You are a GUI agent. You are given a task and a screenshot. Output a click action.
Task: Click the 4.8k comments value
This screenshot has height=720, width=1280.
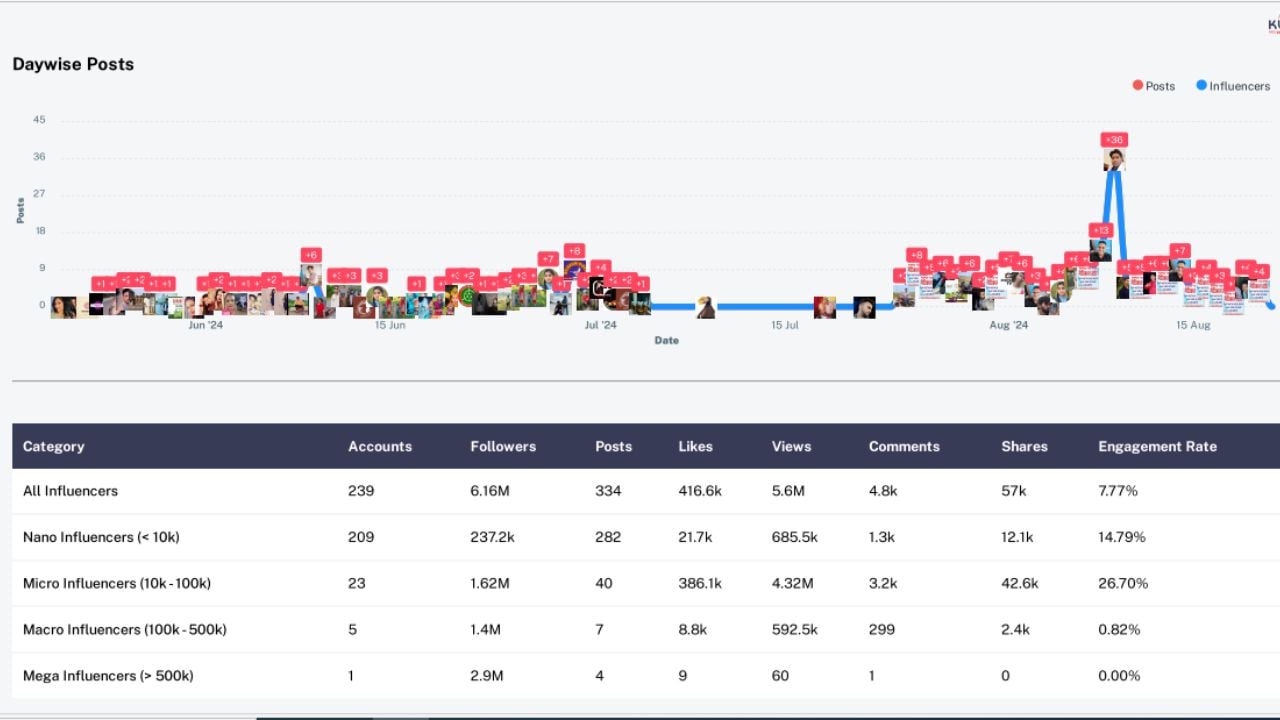tap(883, 491)
